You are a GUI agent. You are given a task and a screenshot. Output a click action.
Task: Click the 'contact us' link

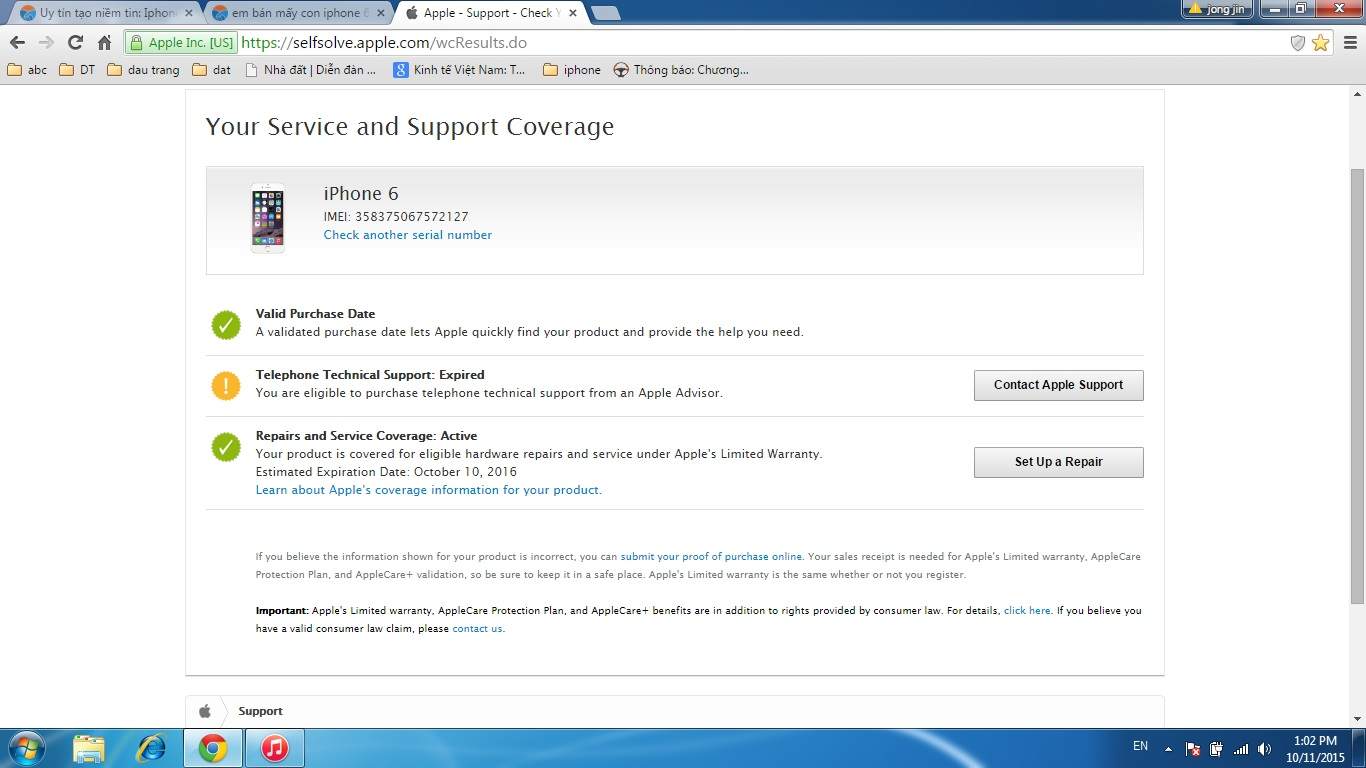pyautogui.click(x=477, y=629)
